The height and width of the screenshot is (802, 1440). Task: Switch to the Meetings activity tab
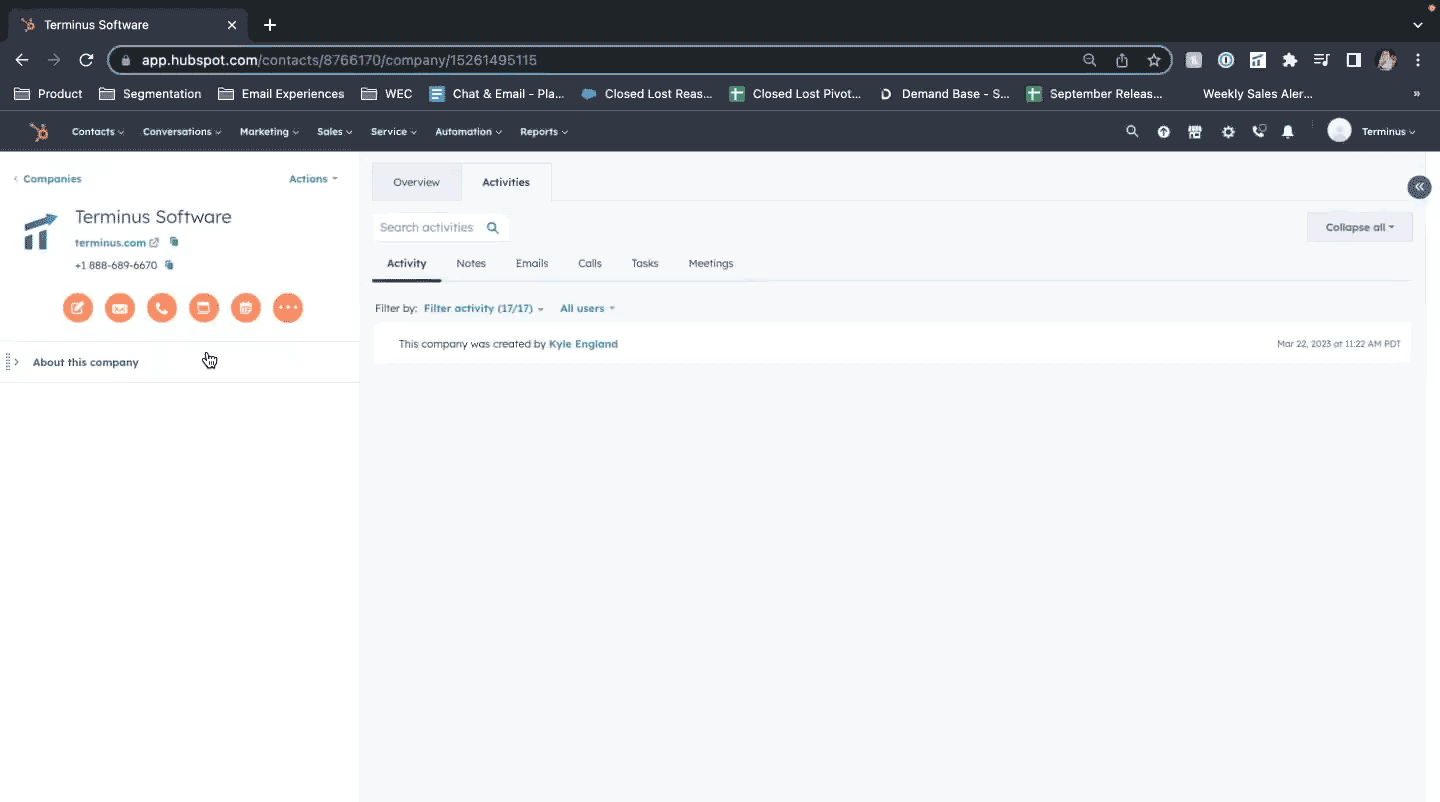click(711, 264)
